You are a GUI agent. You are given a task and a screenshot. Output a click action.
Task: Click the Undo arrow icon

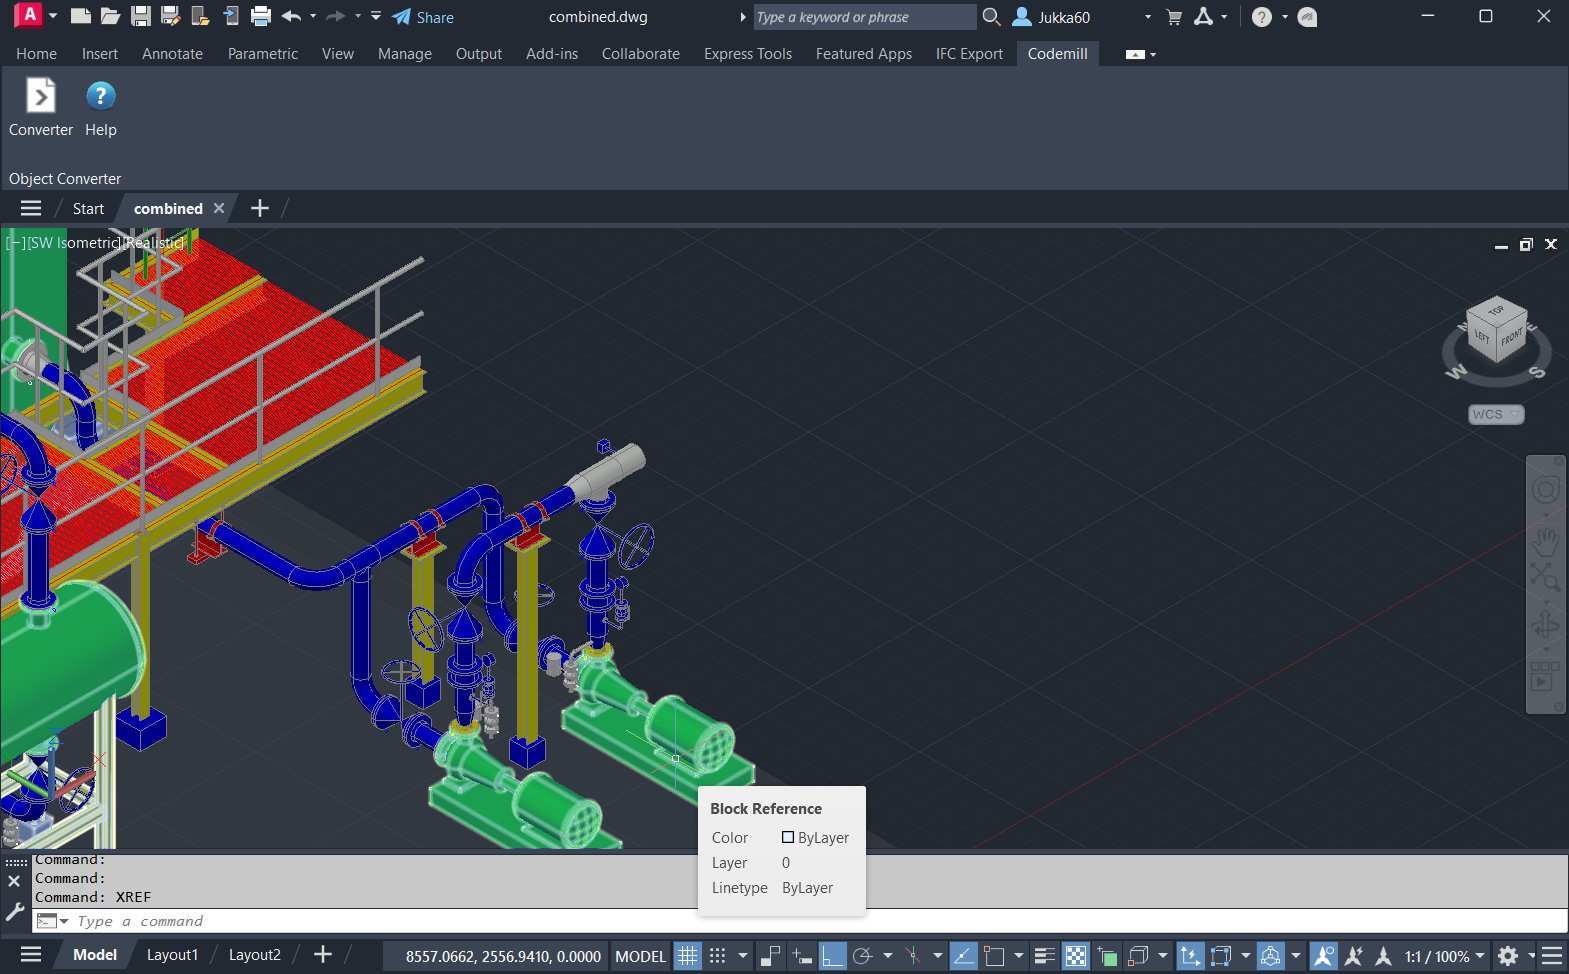(291, 16)
